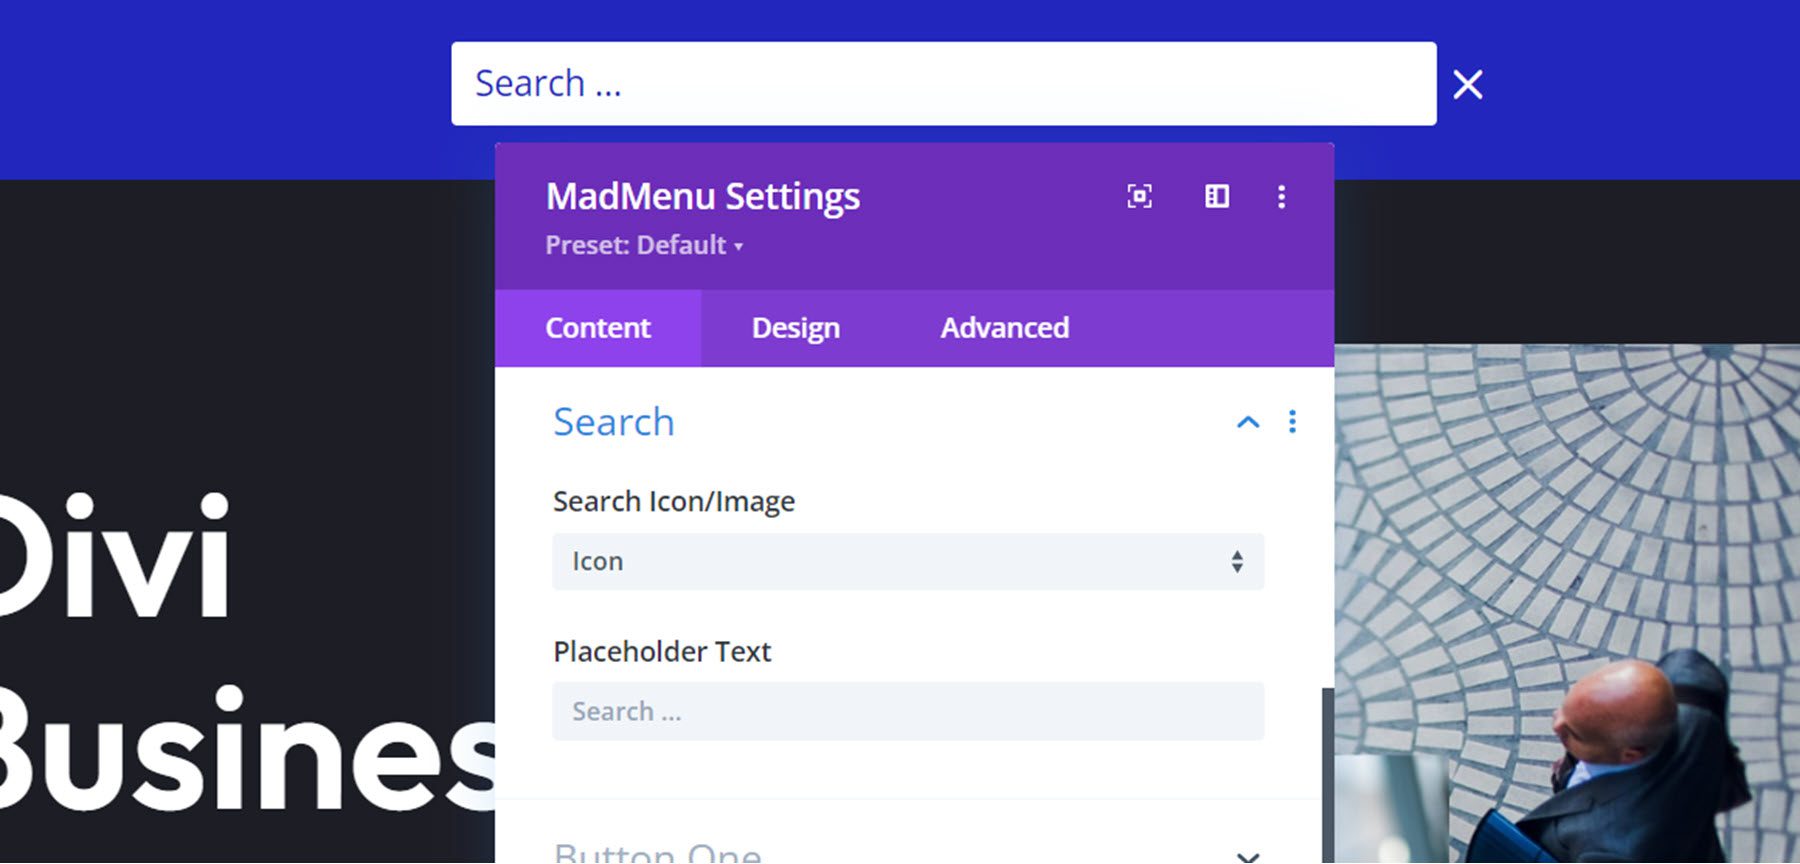
Task: Click the settings panel scrollbar
Action: 1327,775
